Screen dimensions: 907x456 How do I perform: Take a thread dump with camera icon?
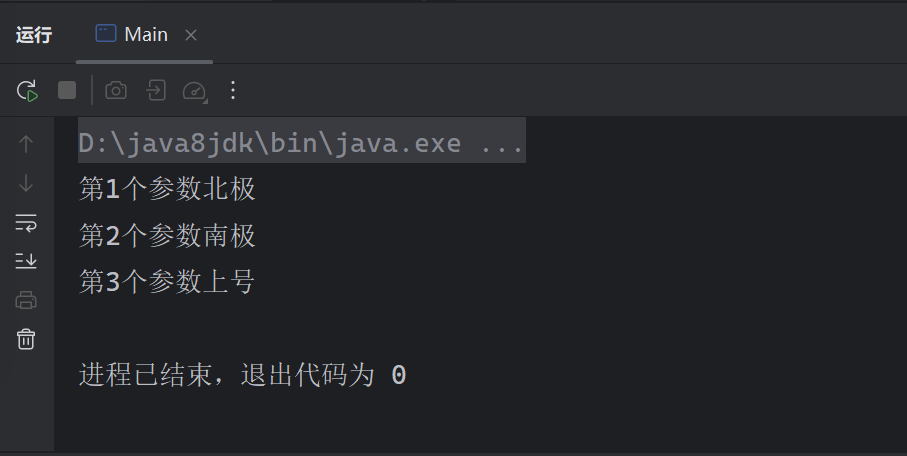[x=116, y=91]
